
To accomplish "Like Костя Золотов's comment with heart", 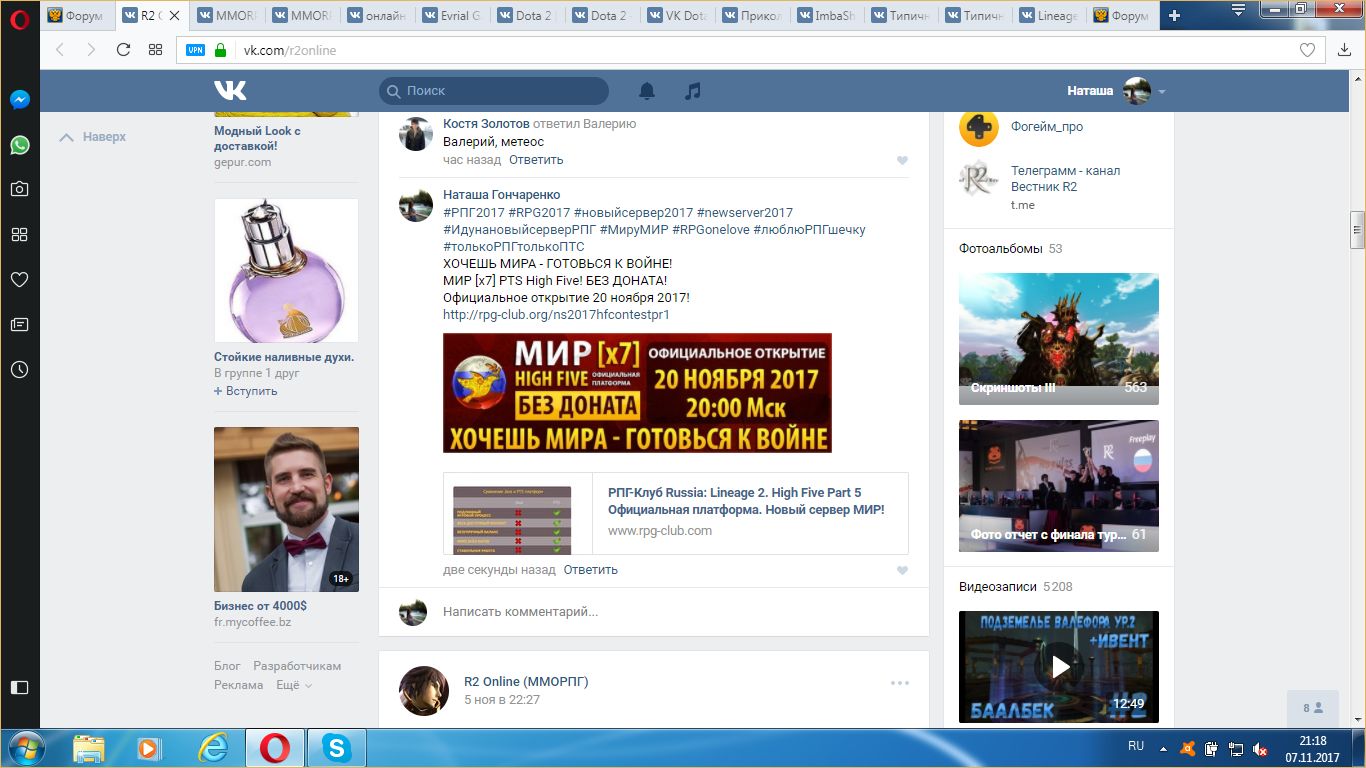I will (x=902, y=161).
